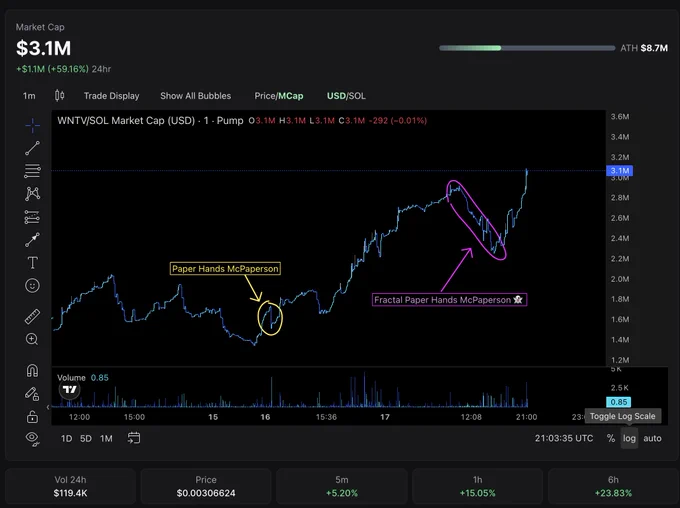This screenshot has height=508, width=680.
Task: Collapse the volume pane chevron arrow
Action: coord(48,407)
